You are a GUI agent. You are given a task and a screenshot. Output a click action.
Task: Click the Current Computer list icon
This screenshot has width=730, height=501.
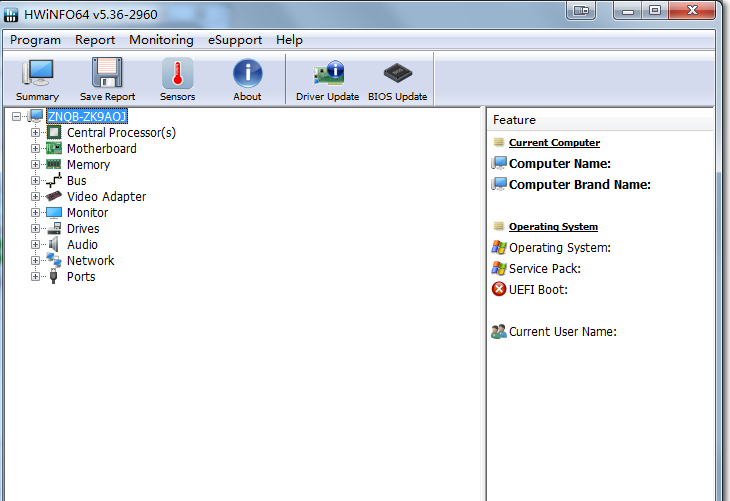coord(499,142)
